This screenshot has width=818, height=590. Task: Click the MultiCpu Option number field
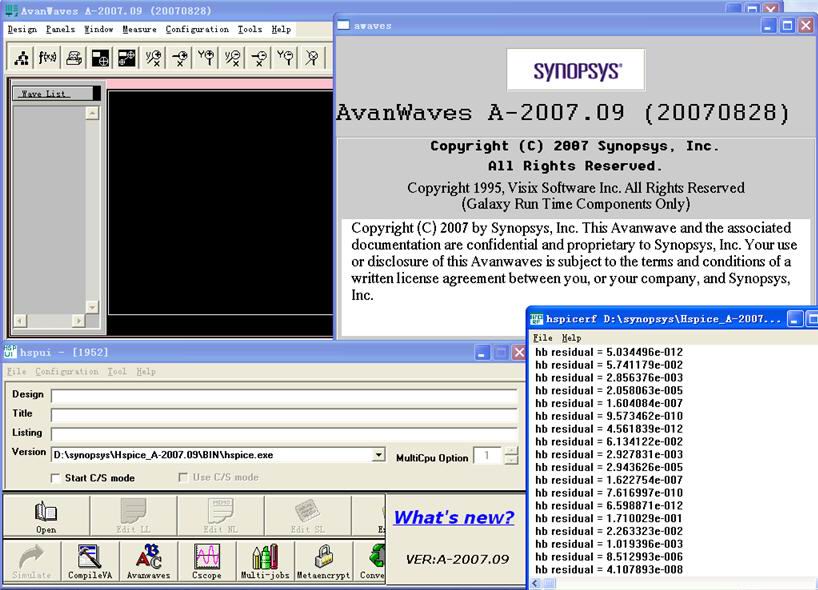tap(489, 456)
